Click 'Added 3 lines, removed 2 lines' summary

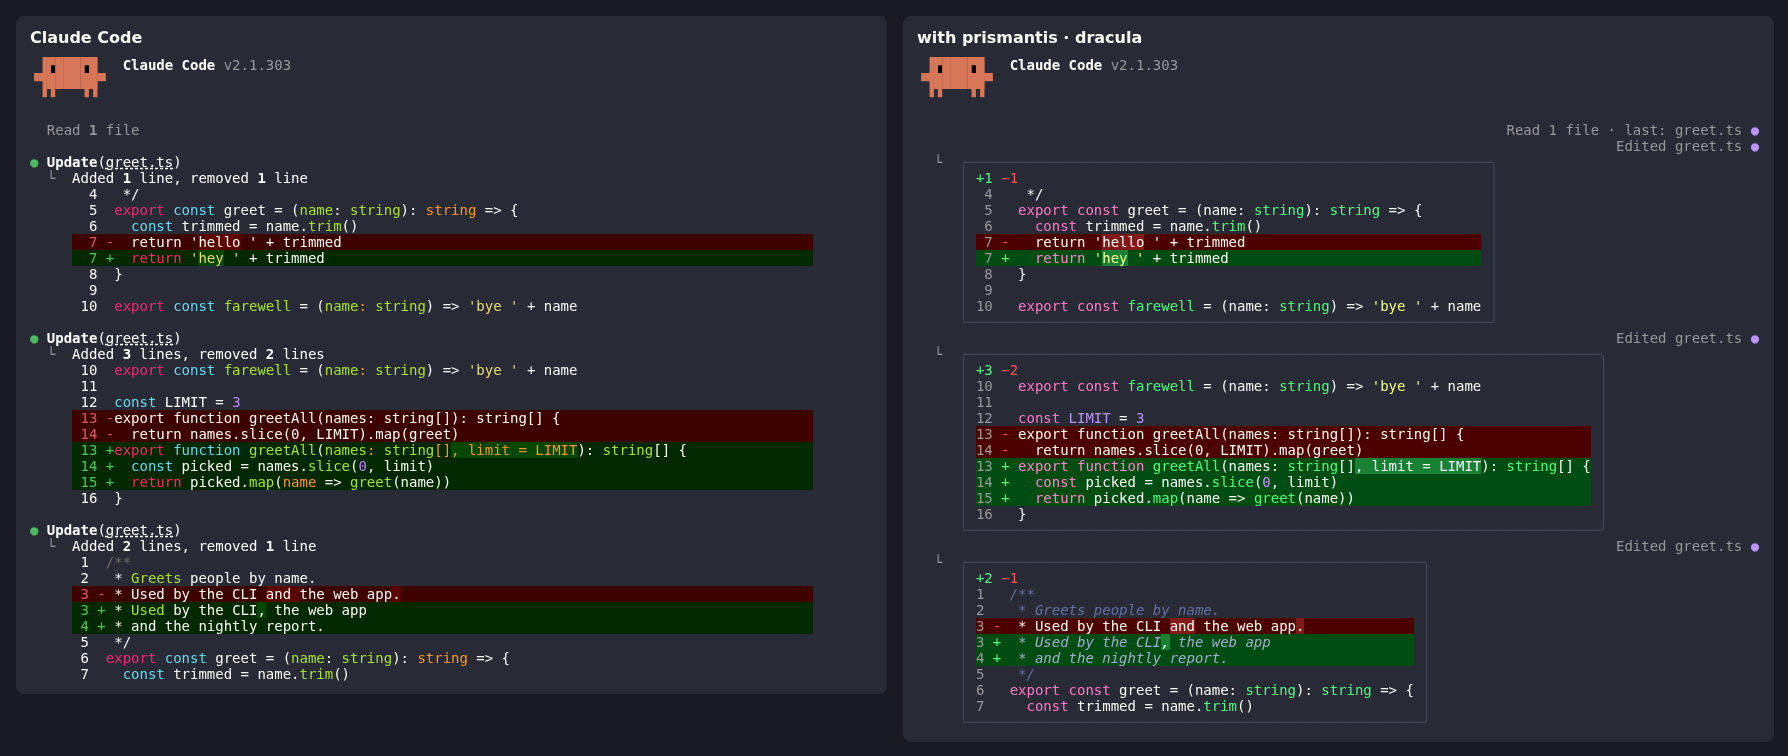coord(198,354)
